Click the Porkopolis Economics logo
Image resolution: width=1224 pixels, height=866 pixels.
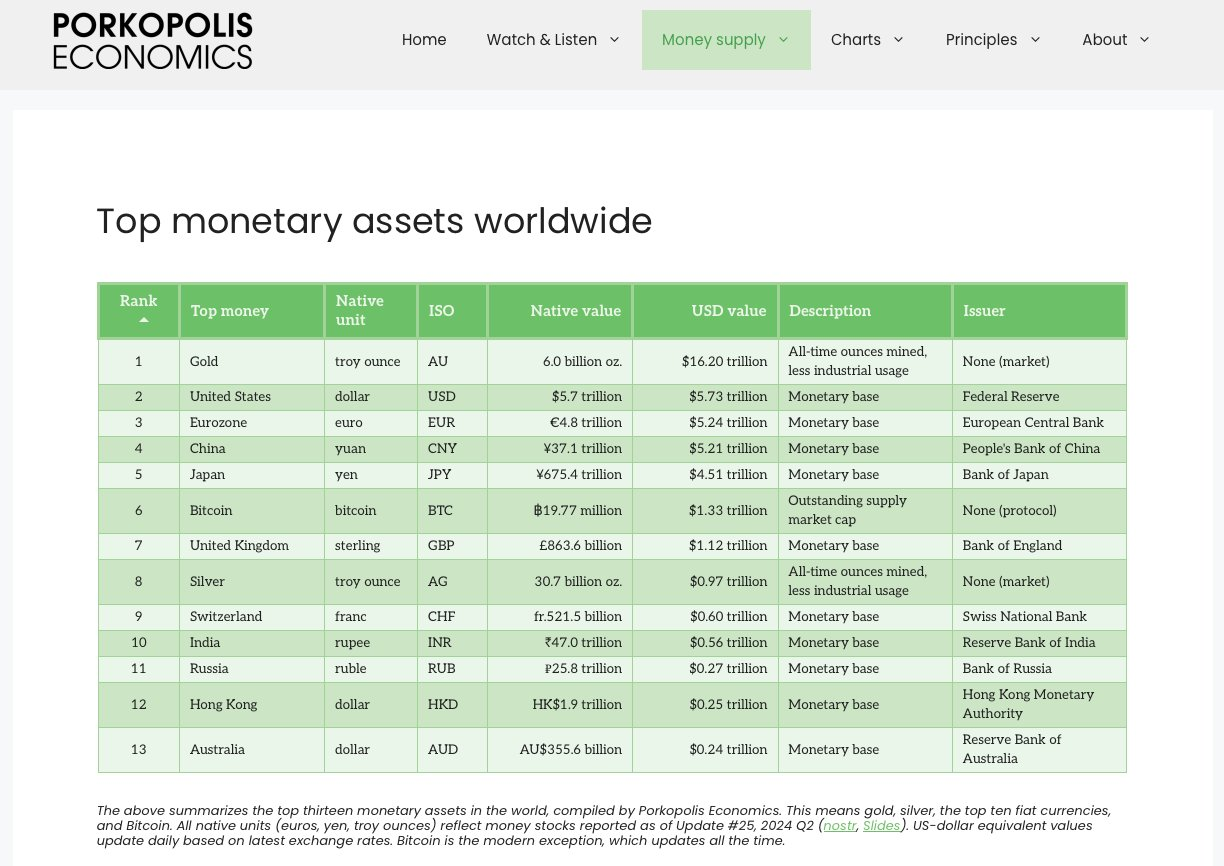coord(153,41)
